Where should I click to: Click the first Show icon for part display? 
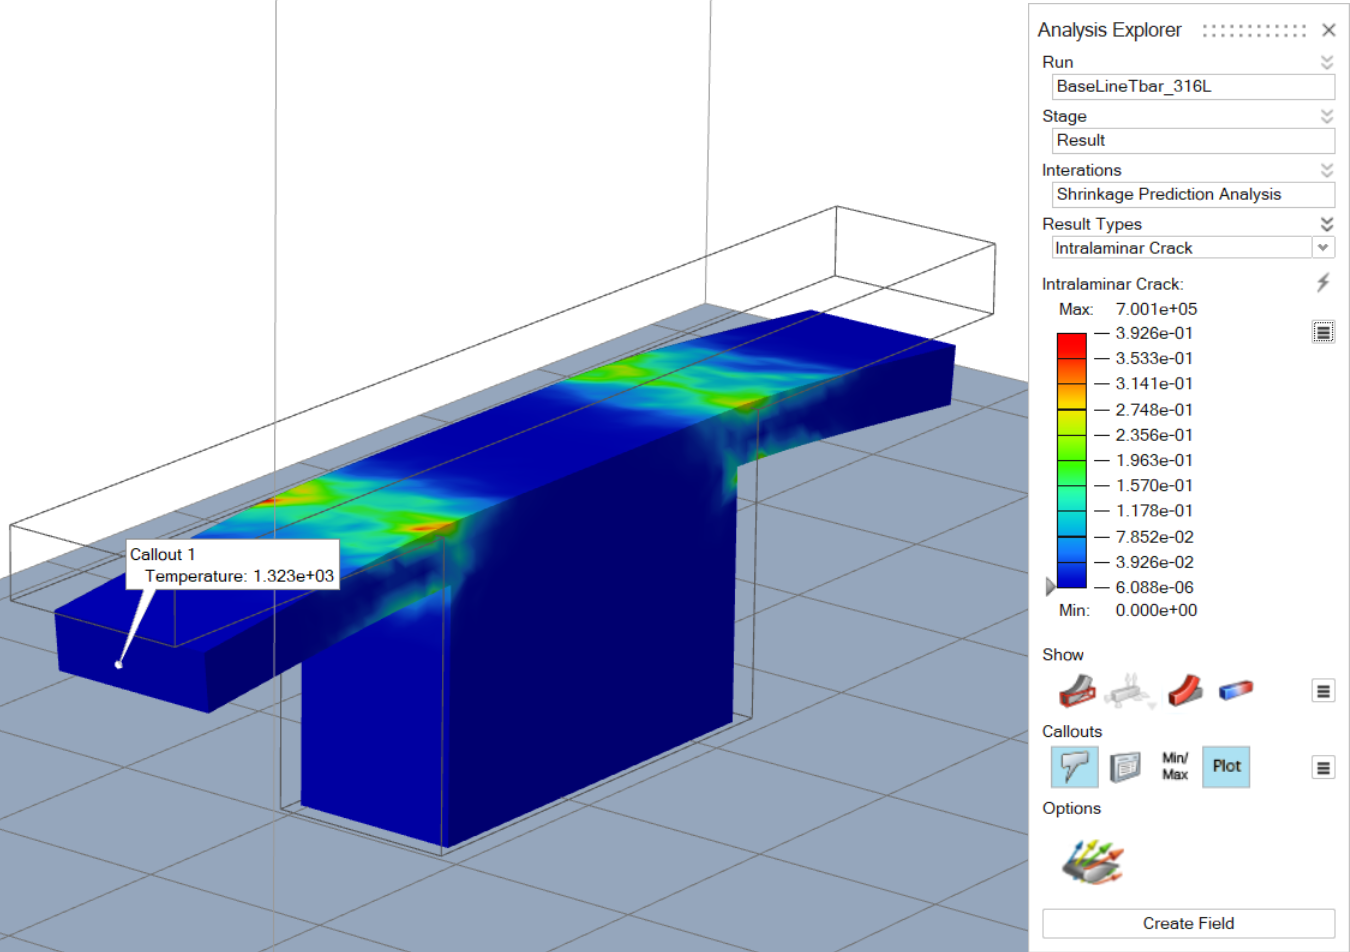(x=1077, y=691)
